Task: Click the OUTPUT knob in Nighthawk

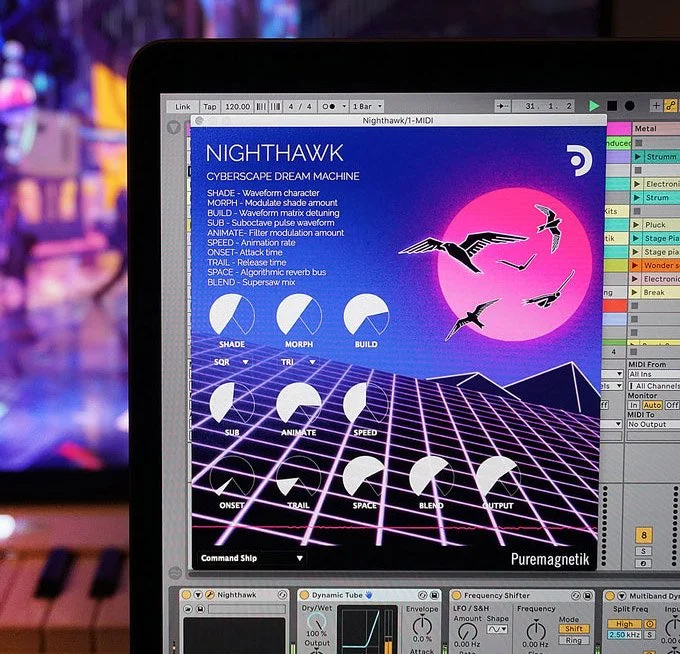Action: (498, 476)
